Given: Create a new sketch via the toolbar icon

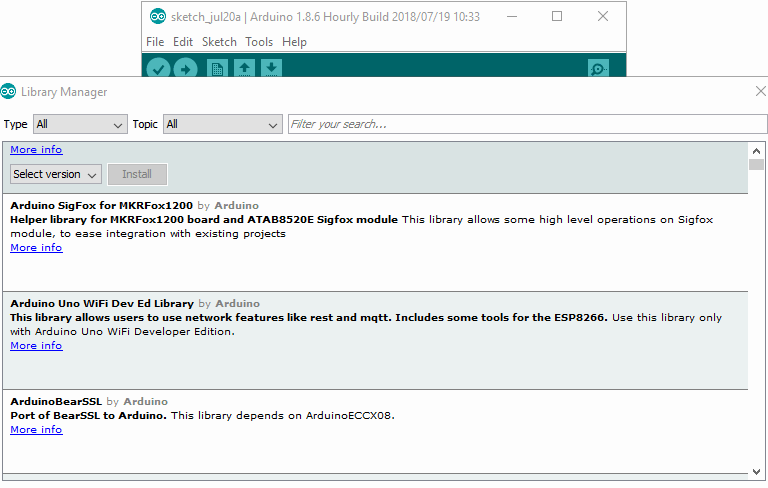Looking at the screenshot, I should [217, 68].
